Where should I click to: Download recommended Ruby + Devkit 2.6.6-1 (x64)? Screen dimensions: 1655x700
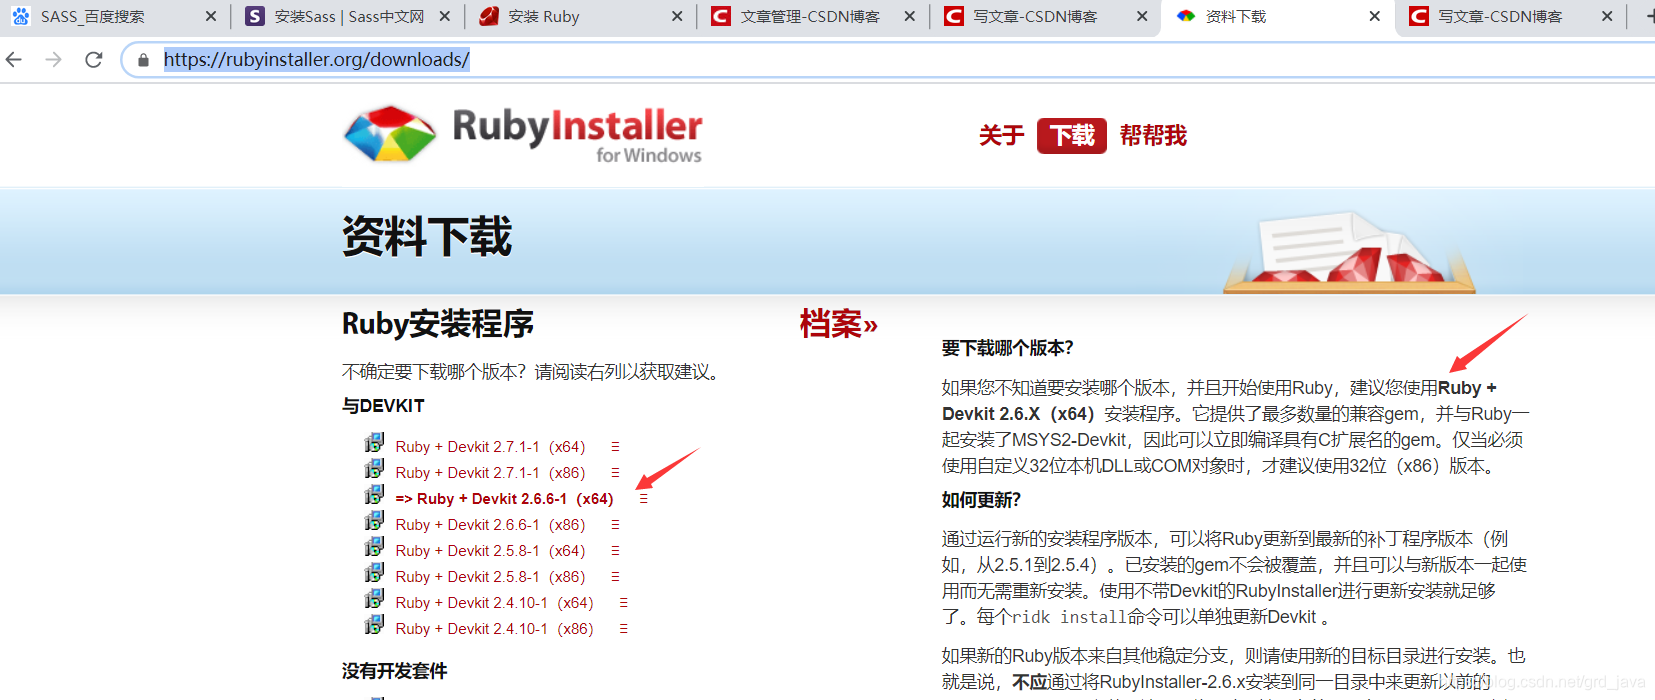504,499
